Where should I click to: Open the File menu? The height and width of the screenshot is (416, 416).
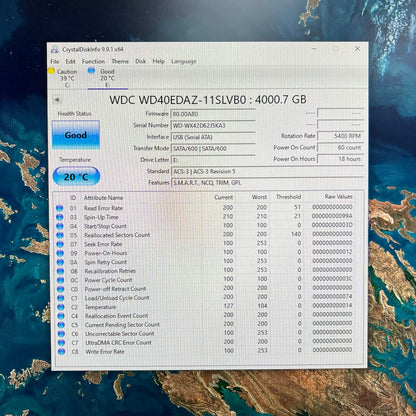[x=55, y=62]
